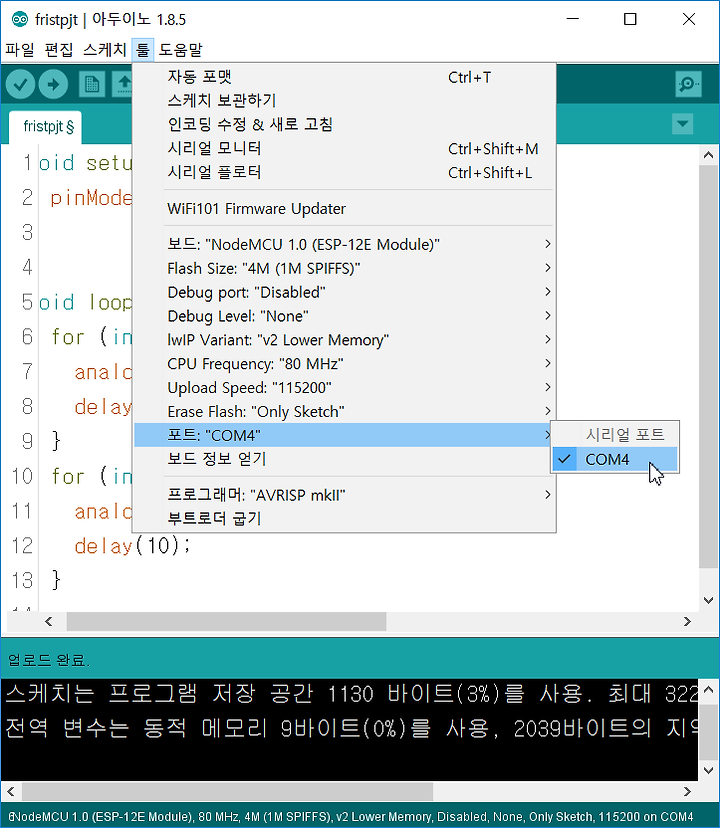The image size is (720, 828).
Task: Expand the Flash Size submenu
Action: [344, 268]
